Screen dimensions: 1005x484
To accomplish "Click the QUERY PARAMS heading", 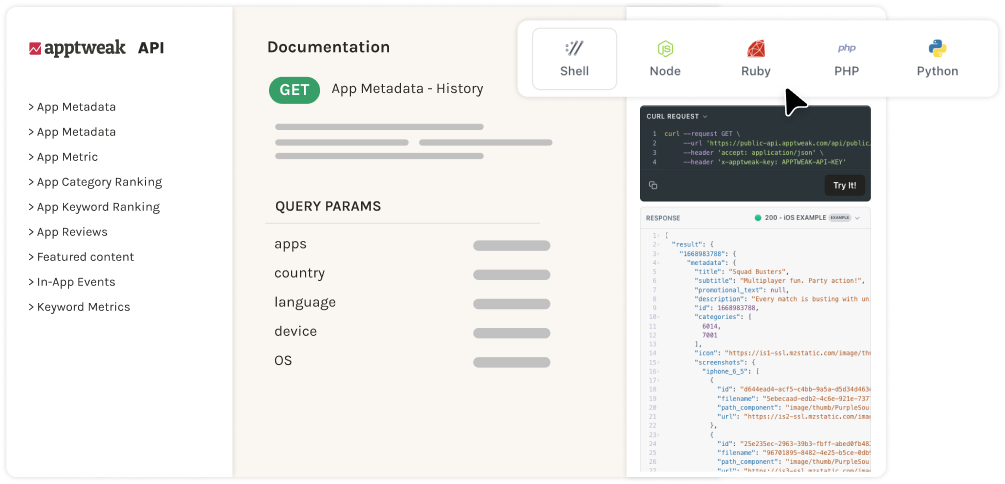I will tap(328, 206).
